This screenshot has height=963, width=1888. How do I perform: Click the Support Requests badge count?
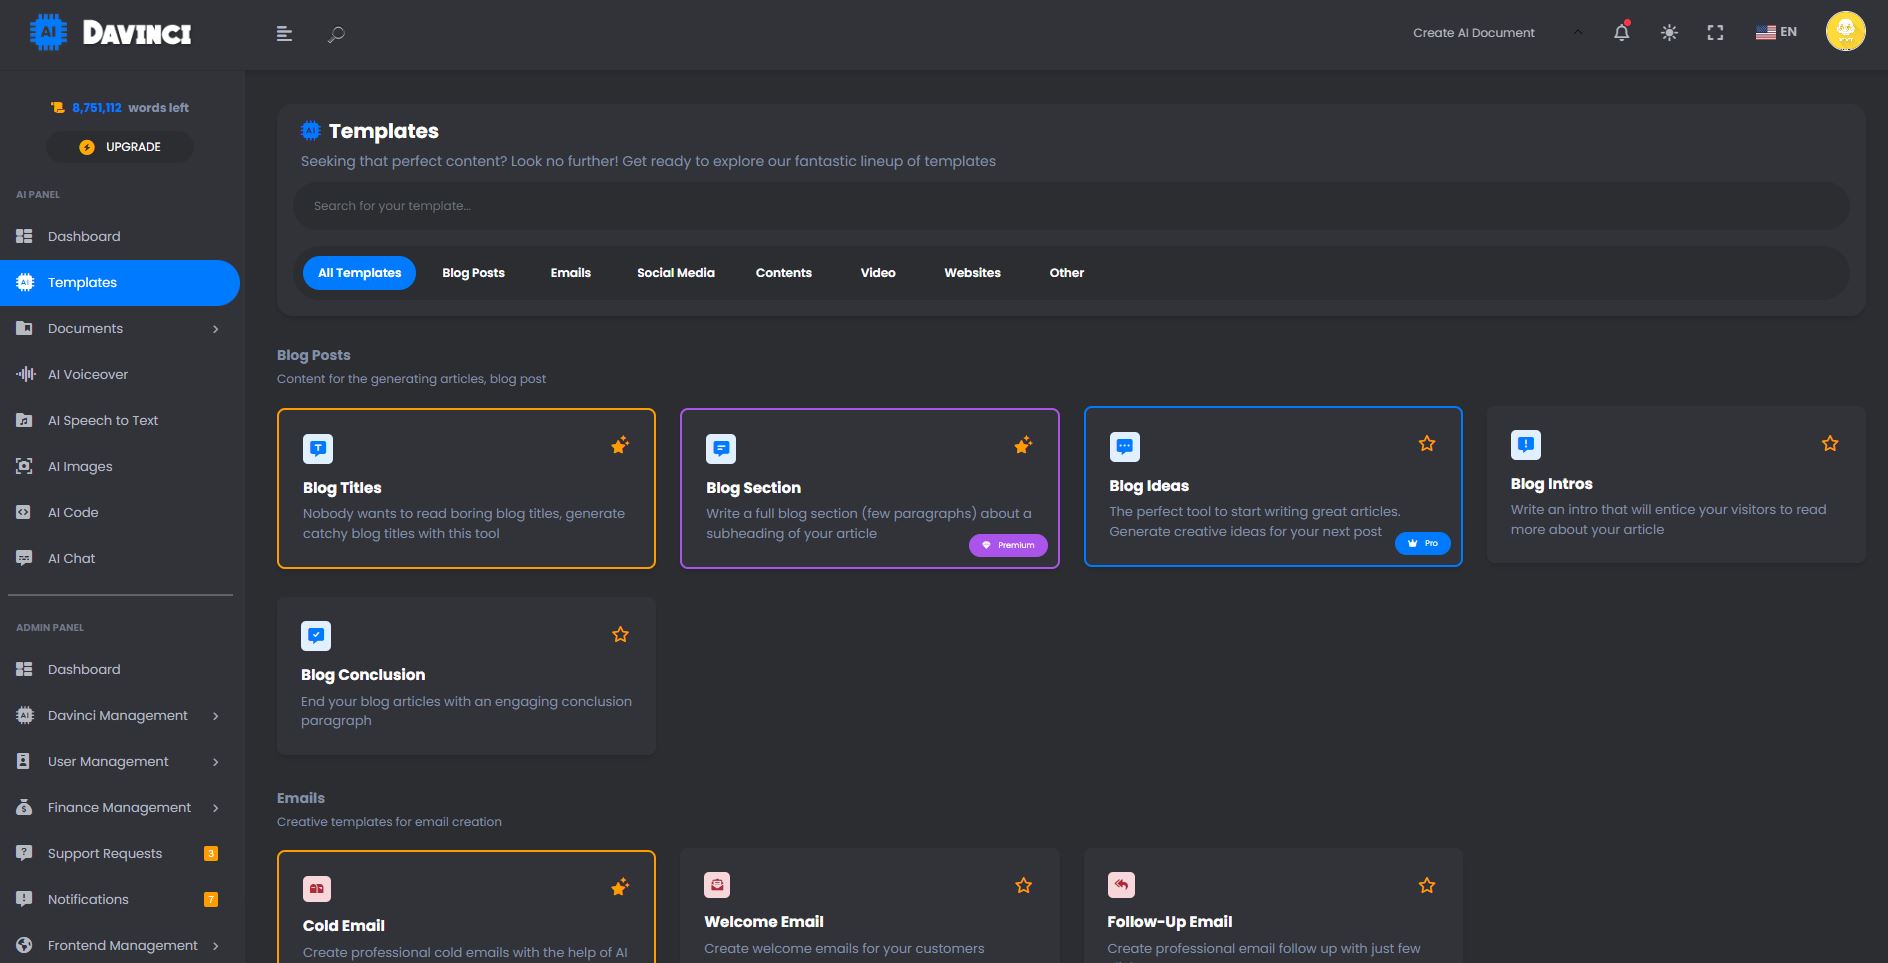[x=211, y=853]
